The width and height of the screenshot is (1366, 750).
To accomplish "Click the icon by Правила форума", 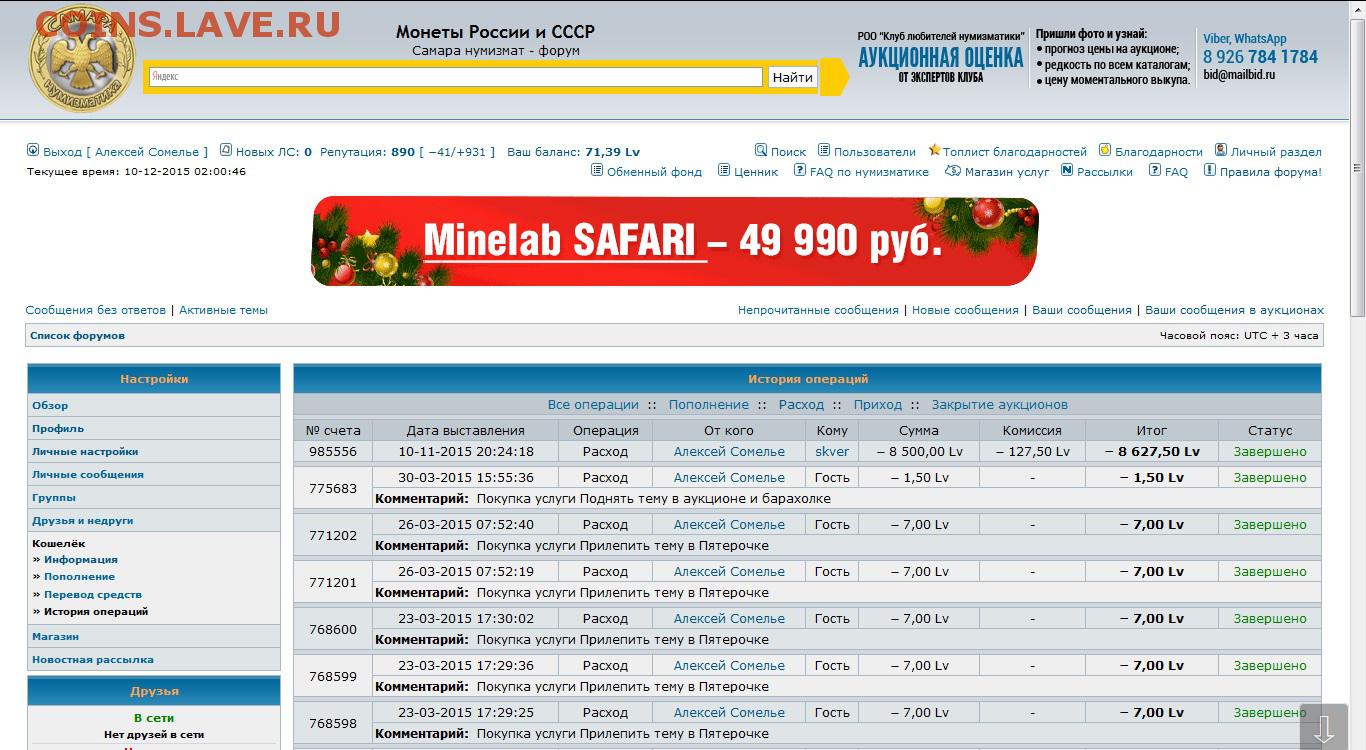I will [x=1210, y=170].
